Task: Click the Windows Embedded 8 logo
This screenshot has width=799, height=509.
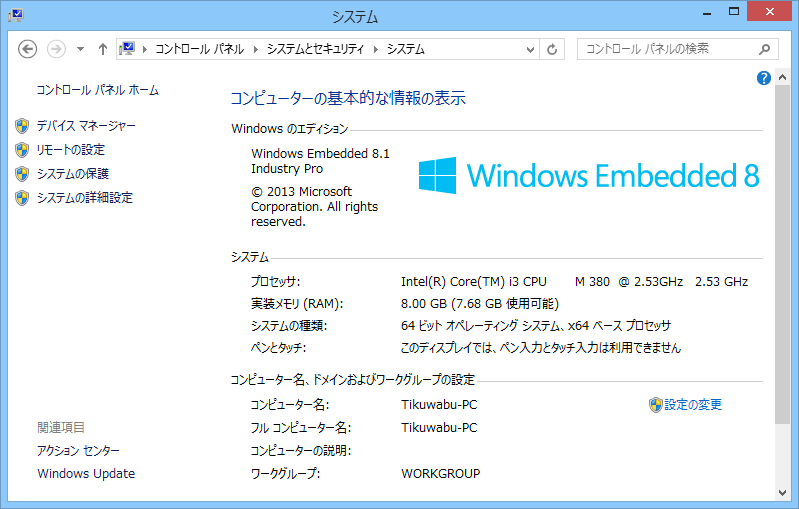Action: point(589,175)
